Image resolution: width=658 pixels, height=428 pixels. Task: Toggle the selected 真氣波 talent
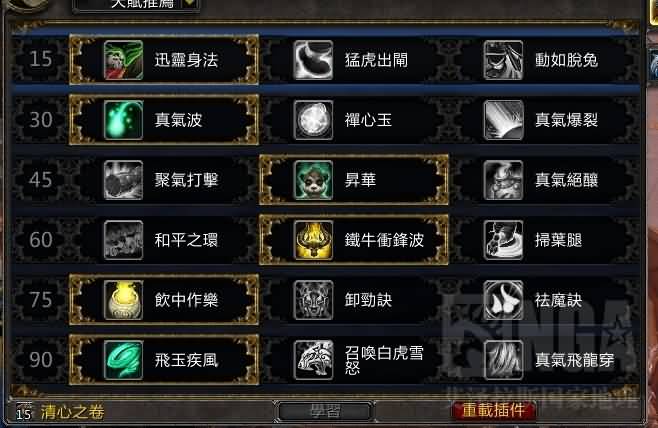(164, 120)
